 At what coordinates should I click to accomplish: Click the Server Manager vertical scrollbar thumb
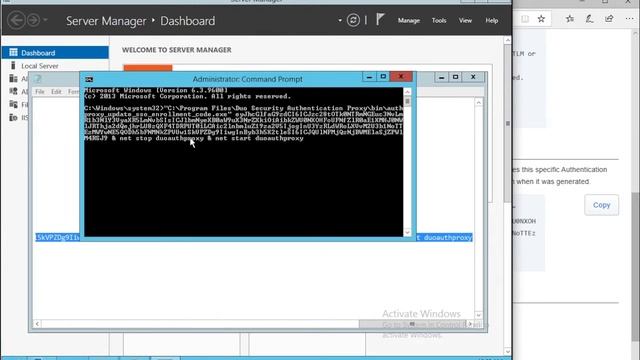coord(507,124)
